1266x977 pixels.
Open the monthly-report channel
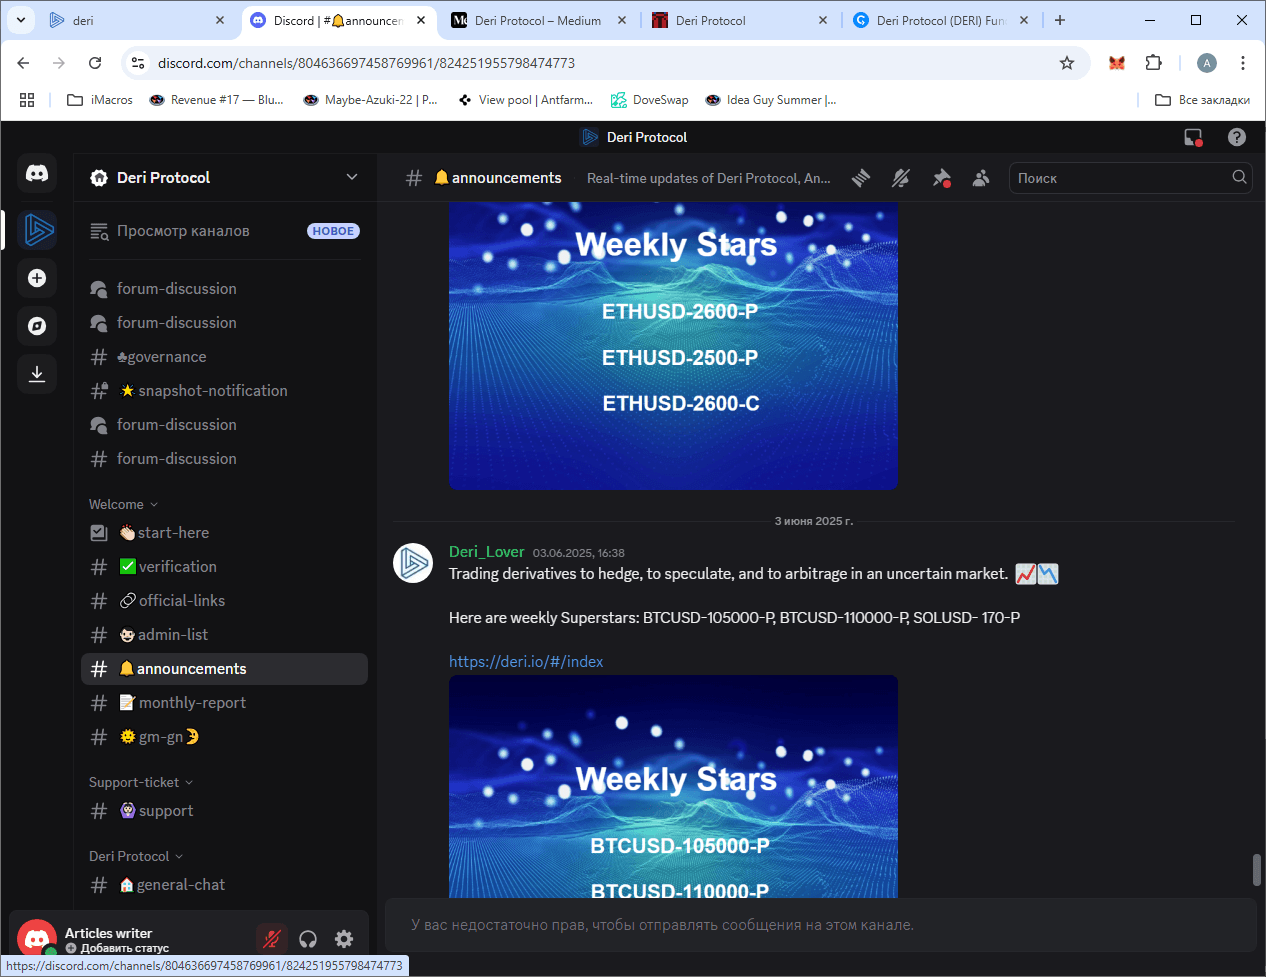click(224, 703)
